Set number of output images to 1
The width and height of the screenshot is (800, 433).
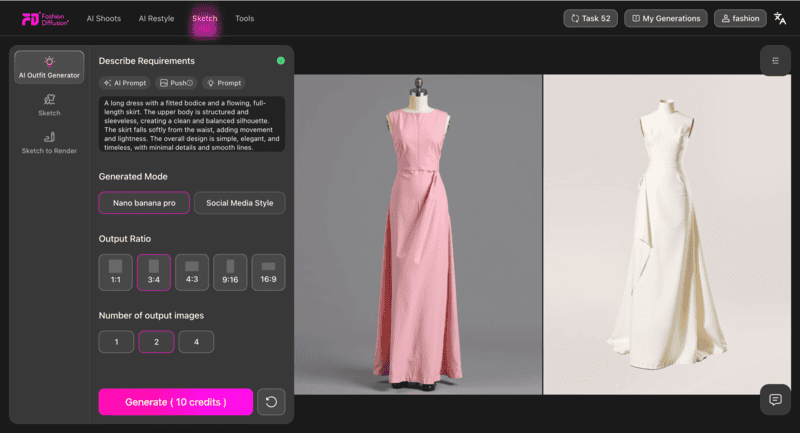click(116, 342)
